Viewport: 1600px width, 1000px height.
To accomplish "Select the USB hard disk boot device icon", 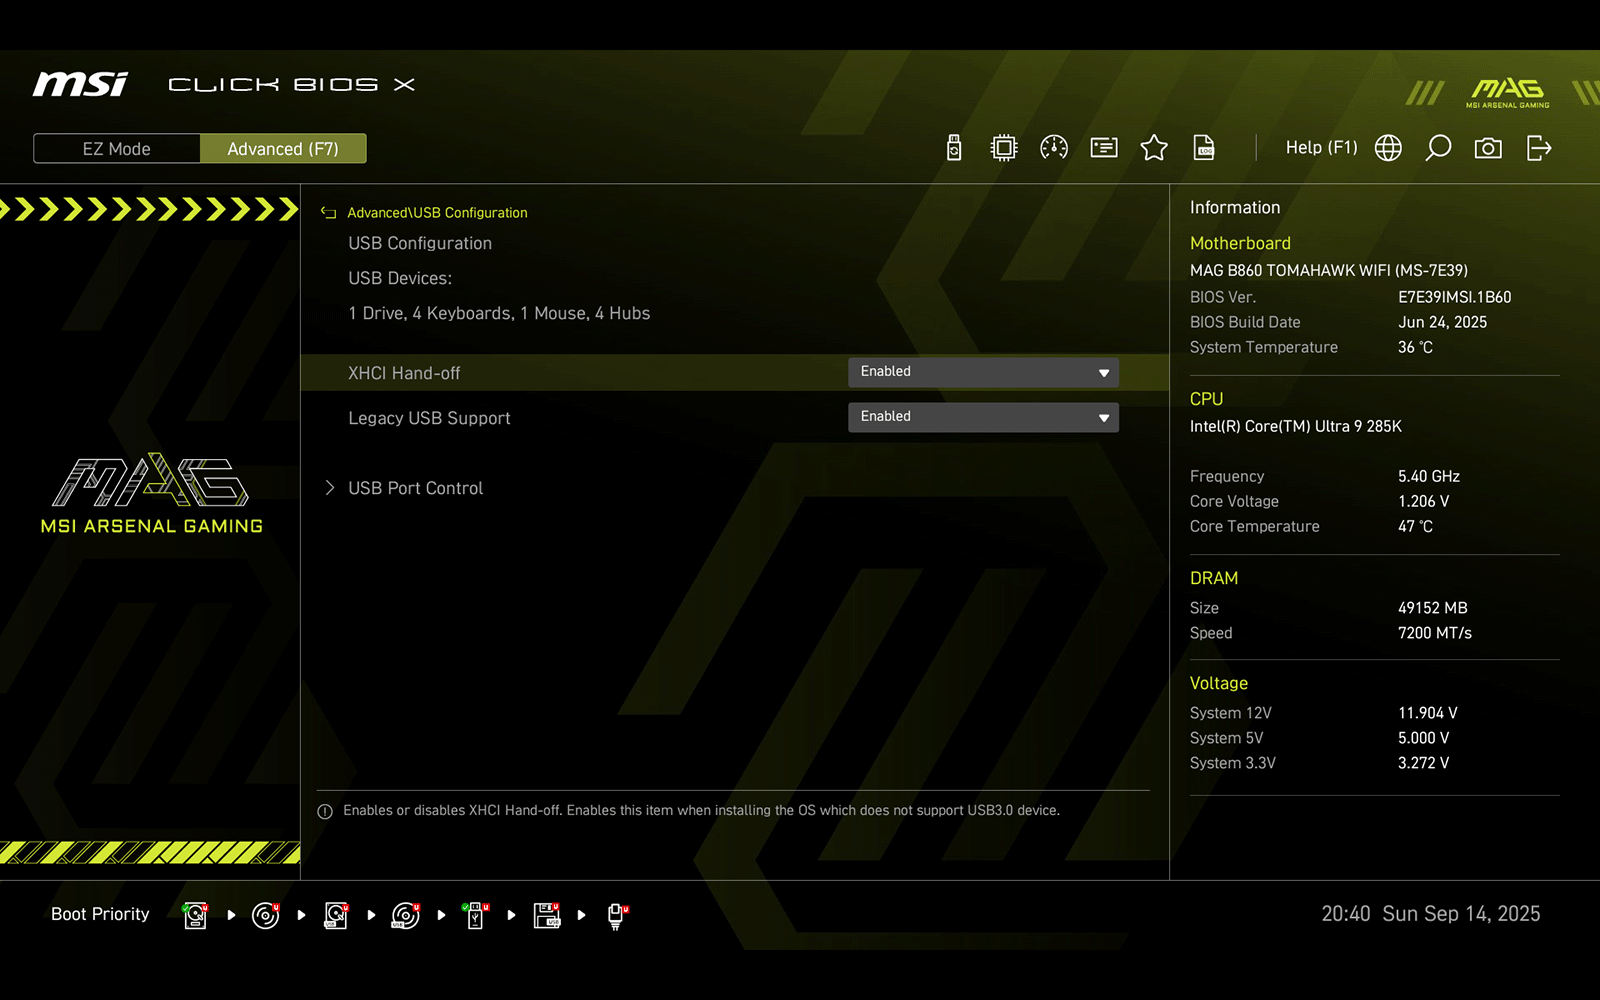I will (336, 915).
